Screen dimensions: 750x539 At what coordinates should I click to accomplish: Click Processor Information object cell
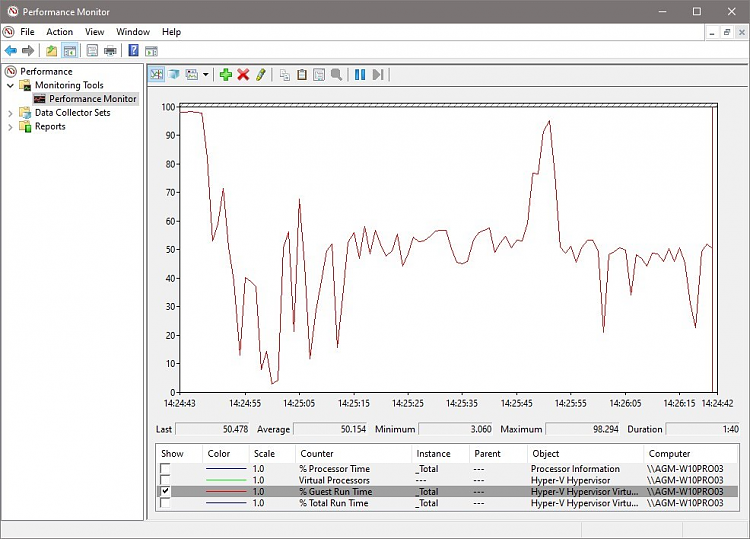pos(575,469)
